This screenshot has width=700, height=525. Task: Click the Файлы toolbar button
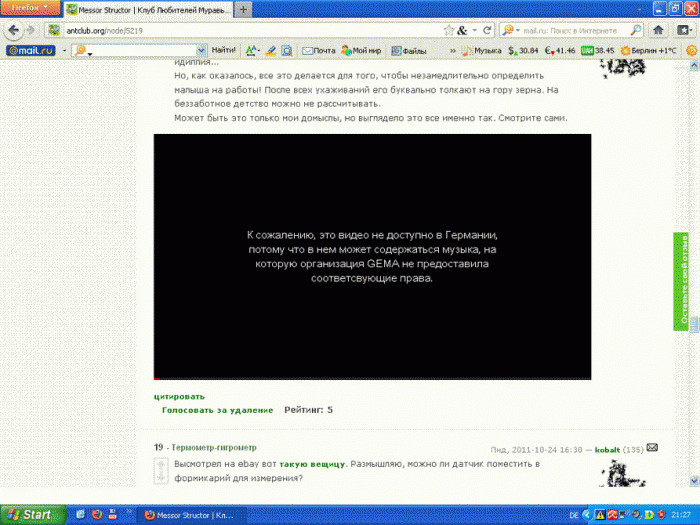(x=409, y=49)
